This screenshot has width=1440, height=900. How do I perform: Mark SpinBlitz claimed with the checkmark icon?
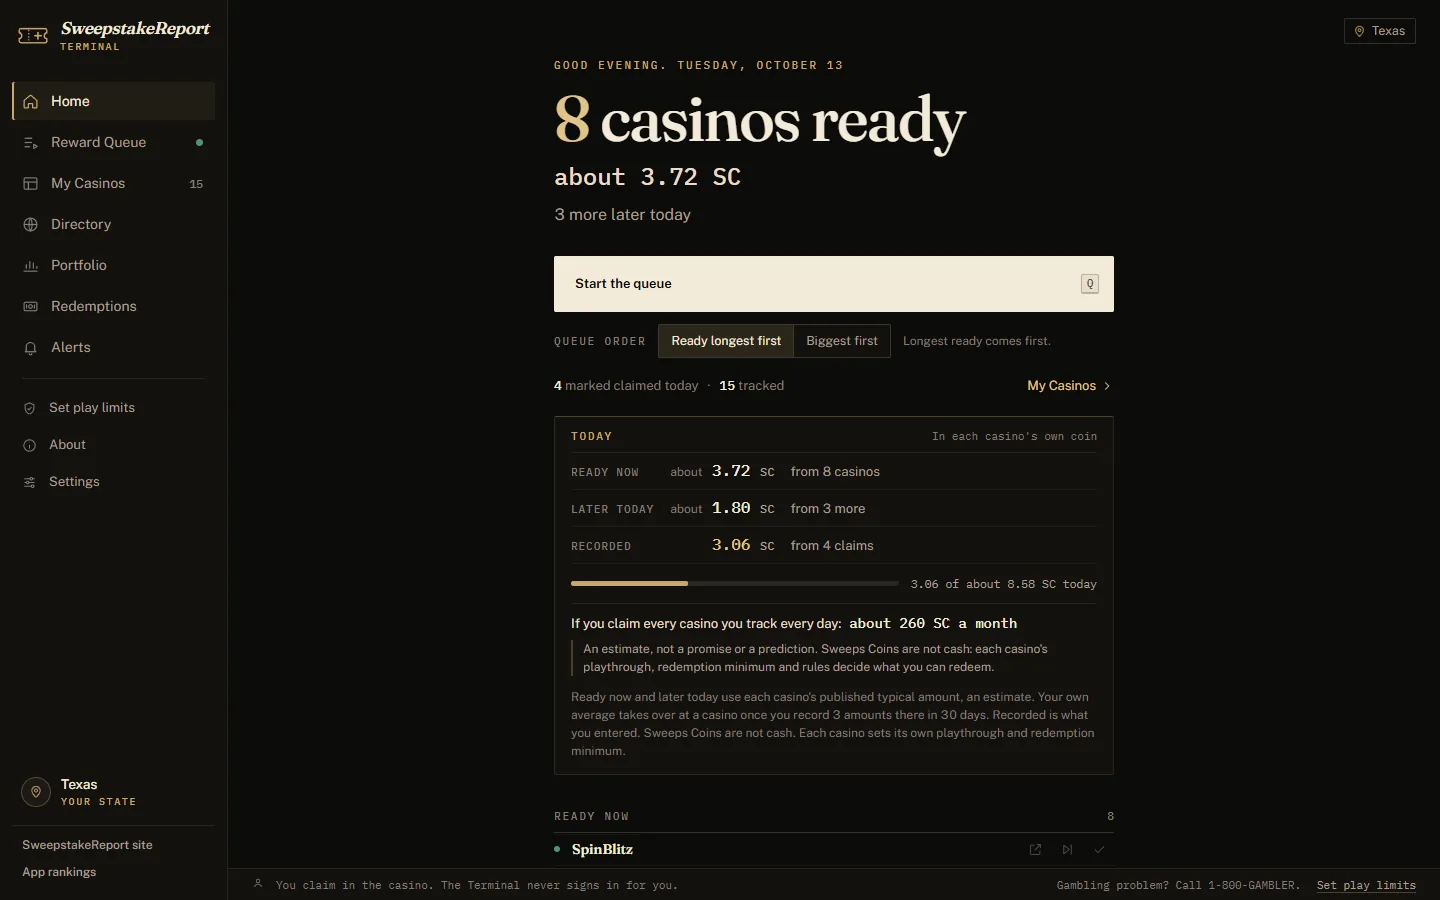point(1099,850)
